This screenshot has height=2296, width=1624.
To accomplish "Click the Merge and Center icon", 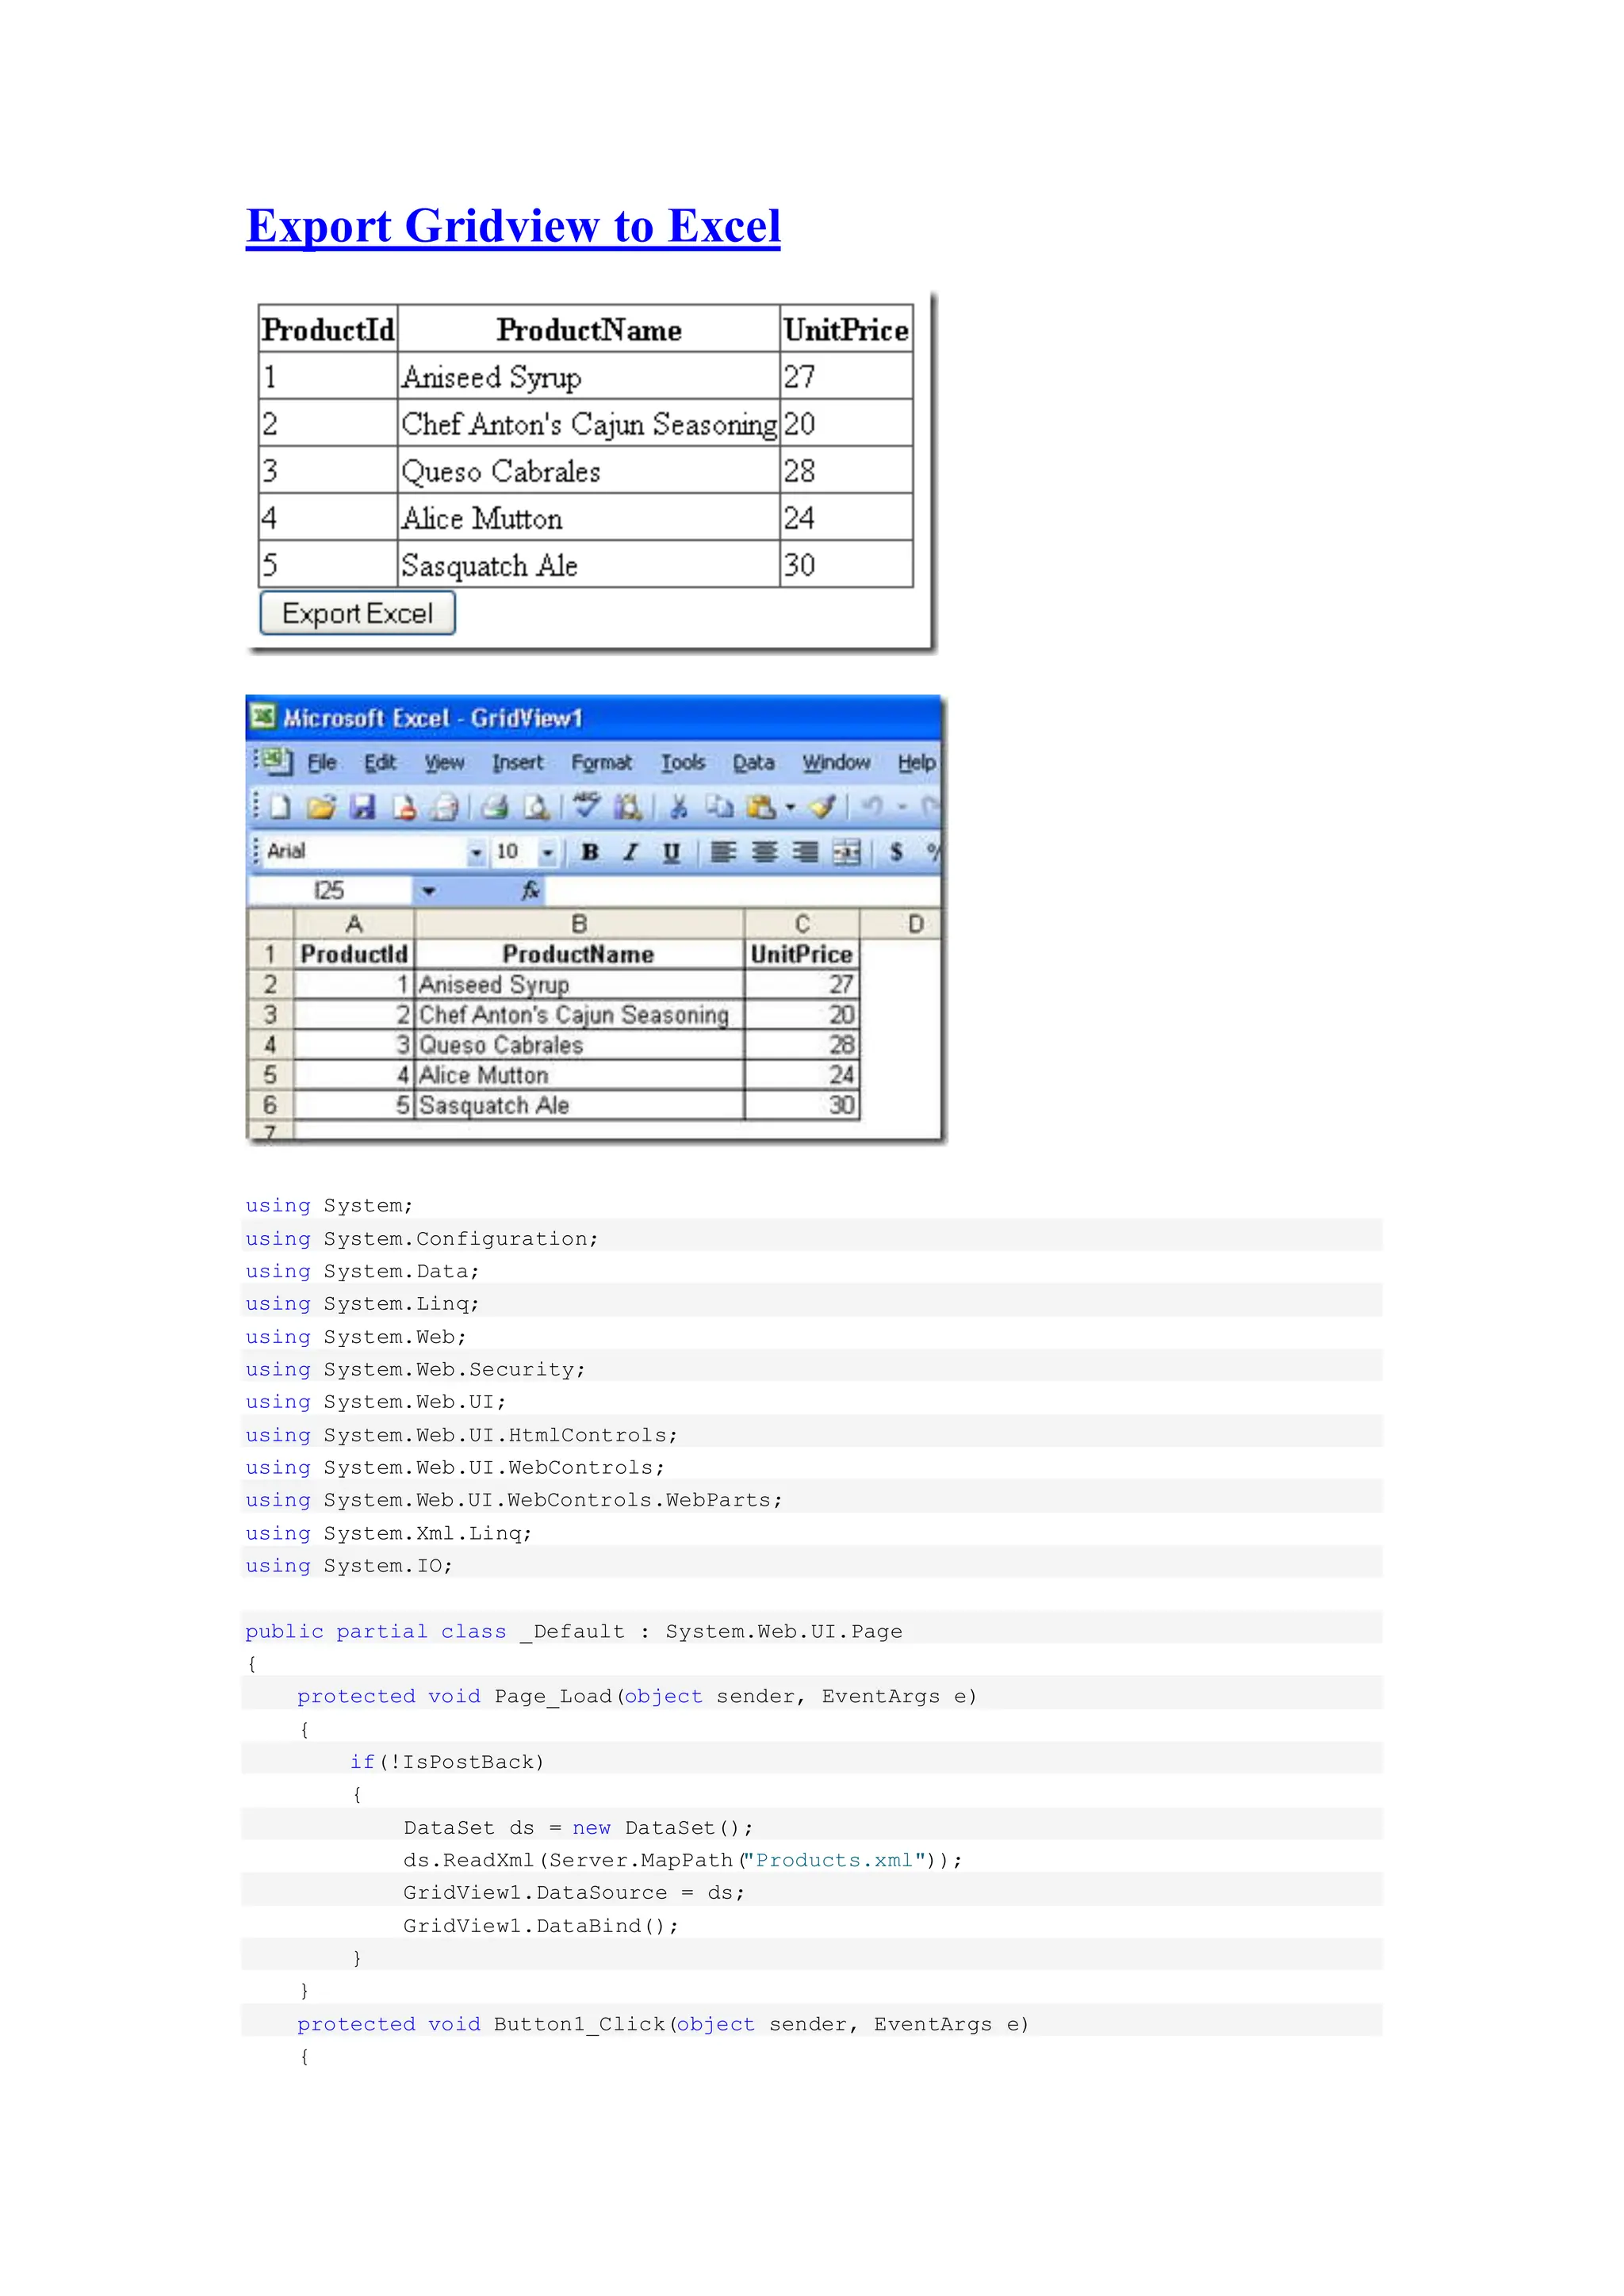I will click(846, 852).
